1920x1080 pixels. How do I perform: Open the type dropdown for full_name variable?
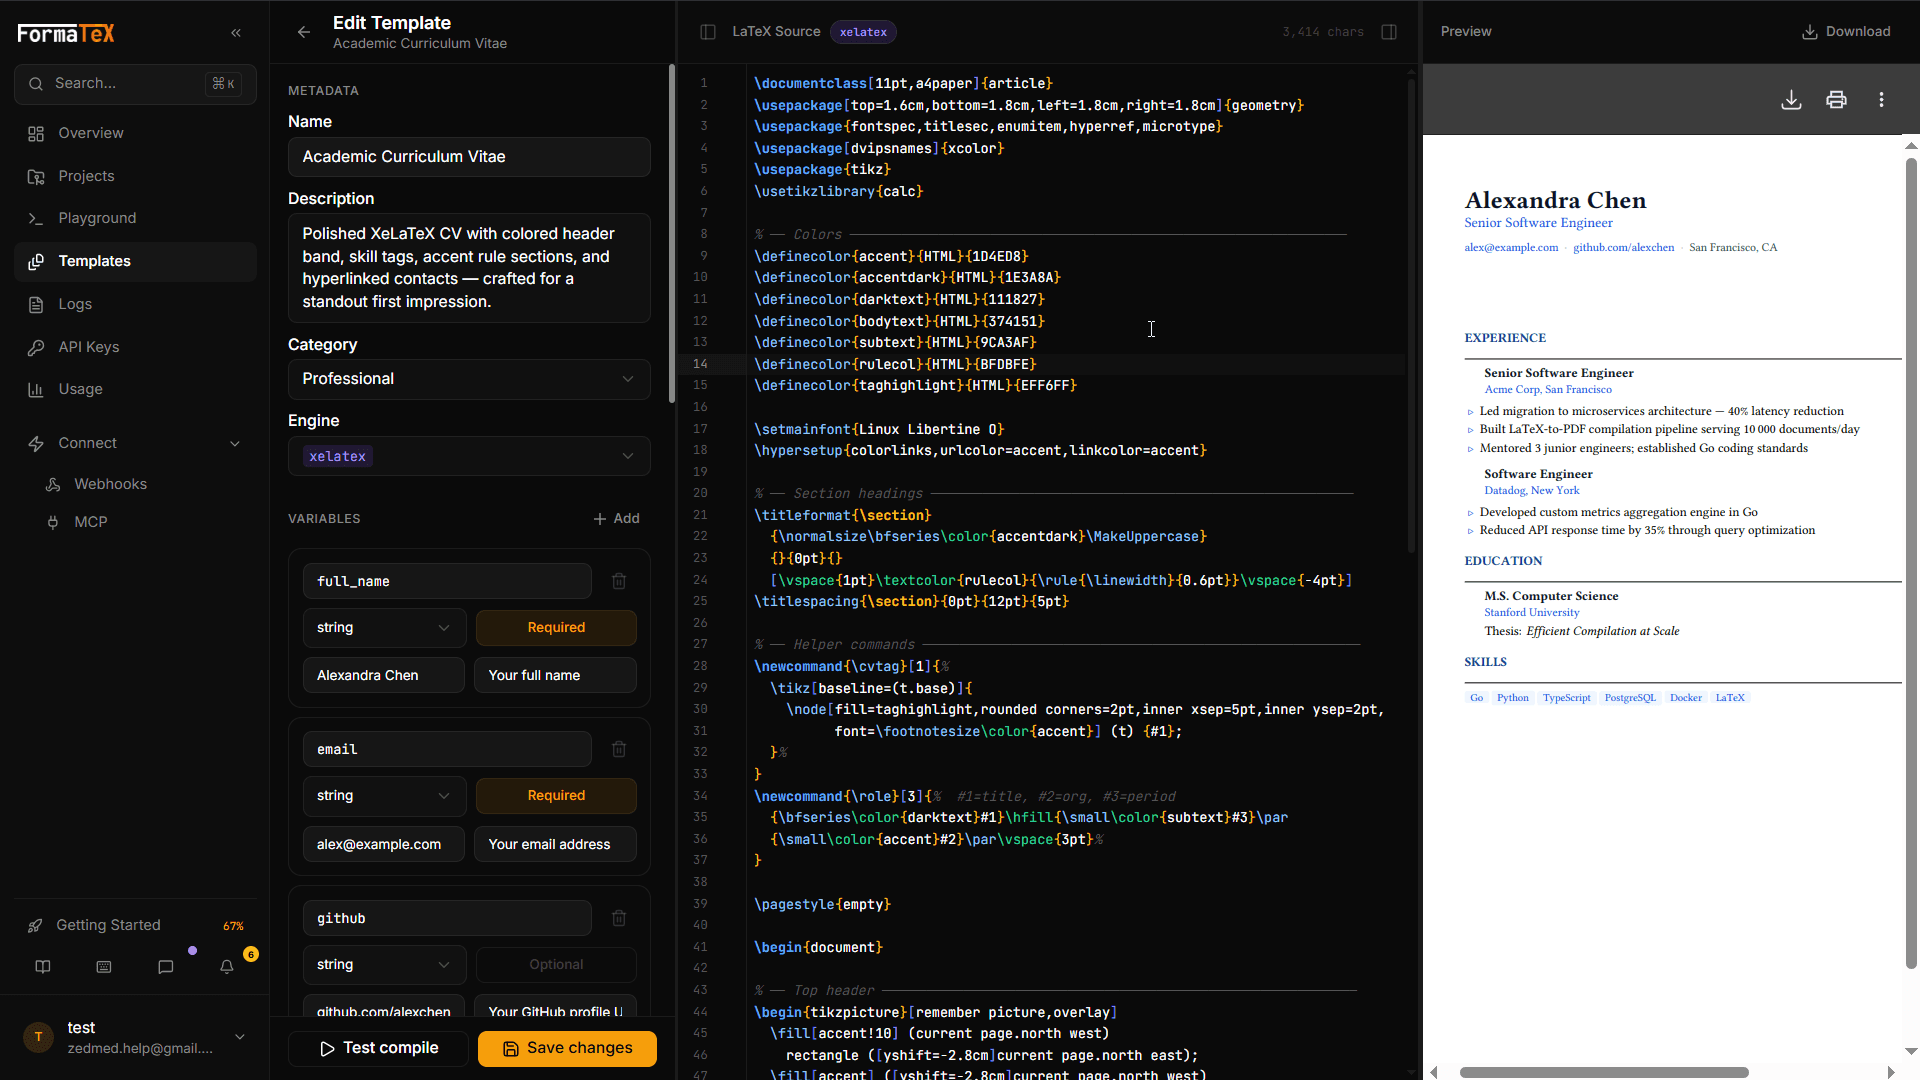[384, 628]
